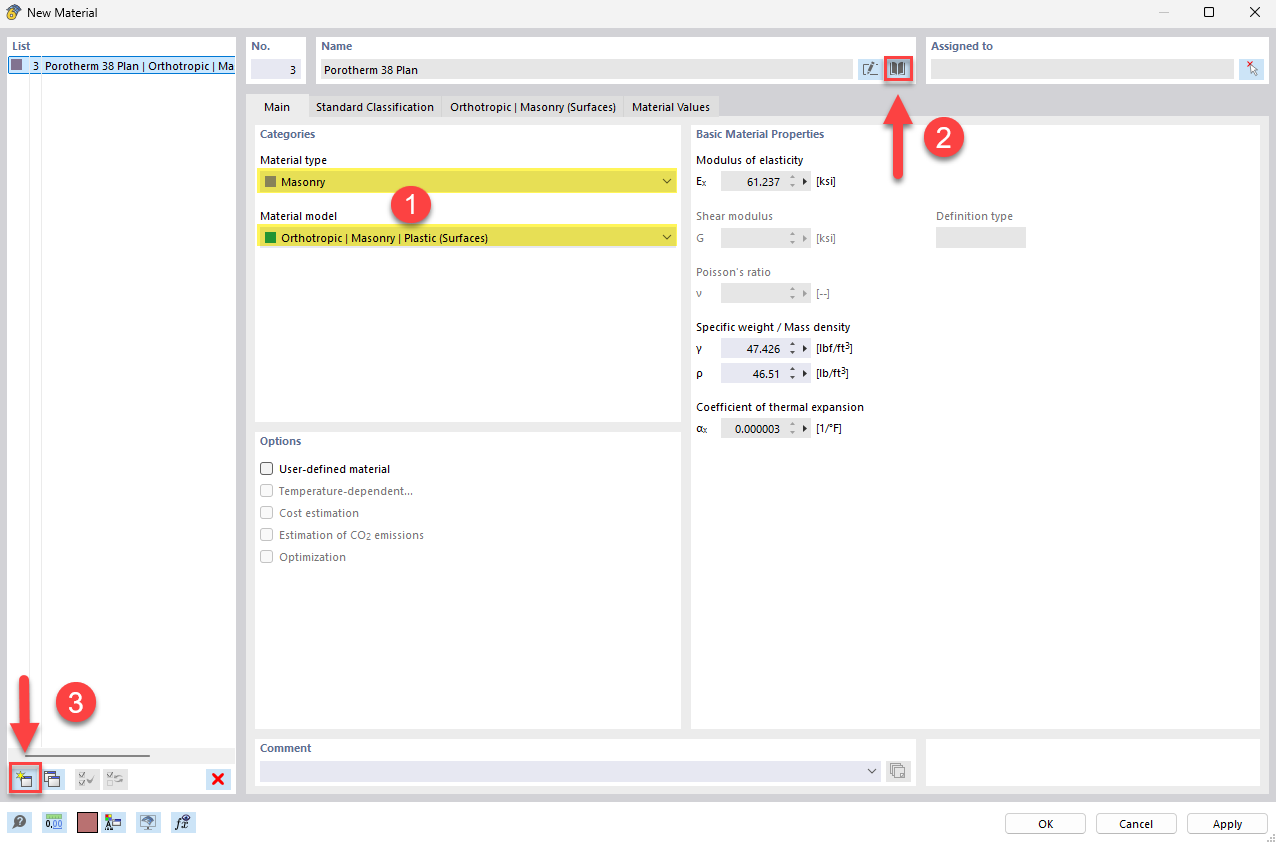Open the help question mark icon
The width and height of the screenshot is (1276, 842).
20,822
